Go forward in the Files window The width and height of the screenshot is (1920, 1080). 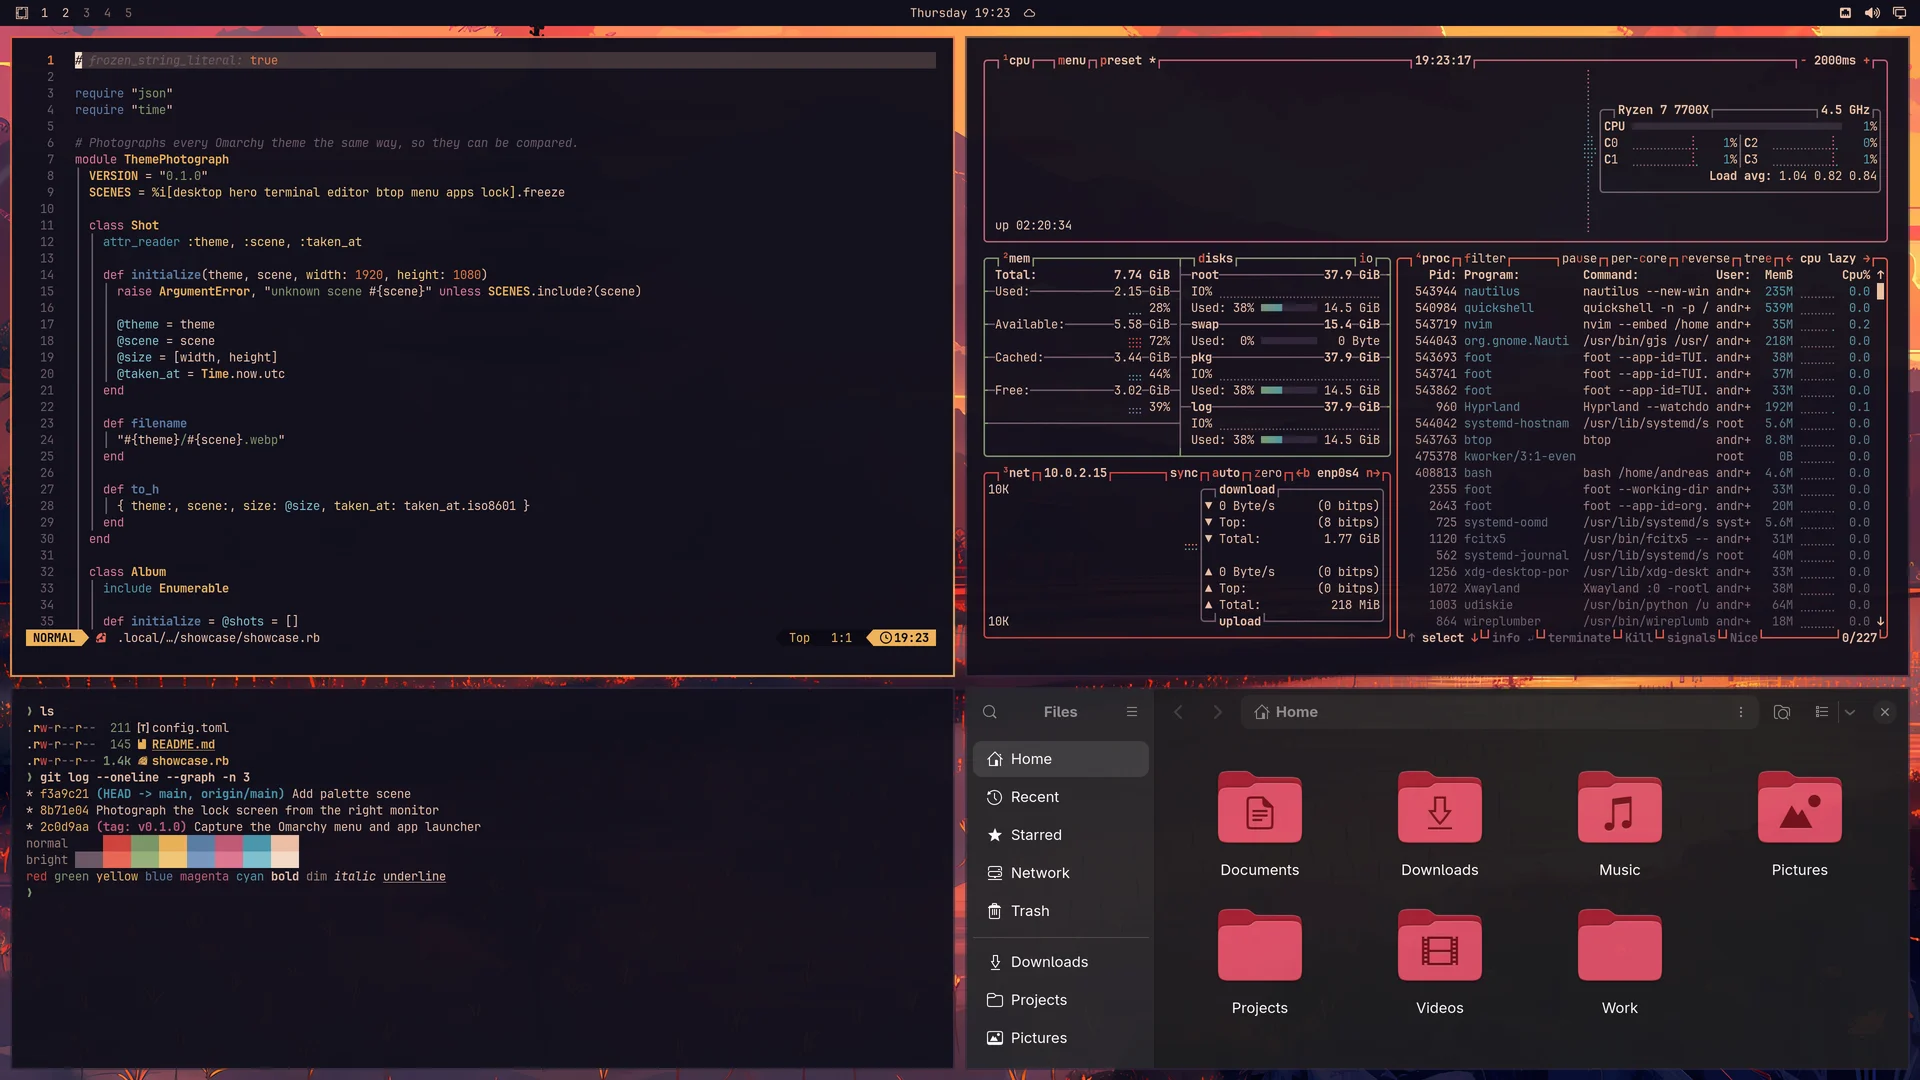coord(1217,712)
